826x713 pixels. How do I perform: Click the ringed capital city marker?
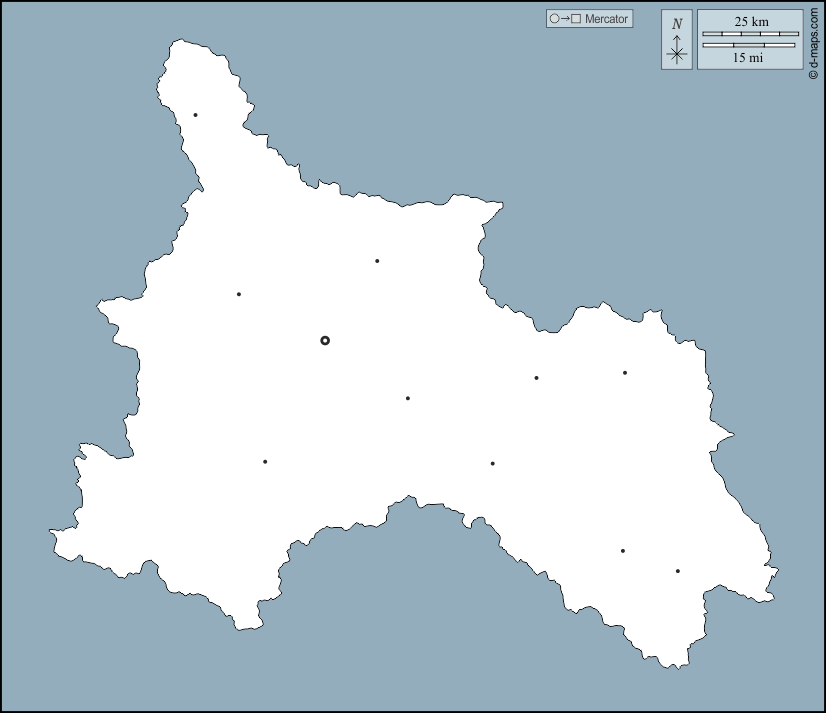click(x=325, y=341)
